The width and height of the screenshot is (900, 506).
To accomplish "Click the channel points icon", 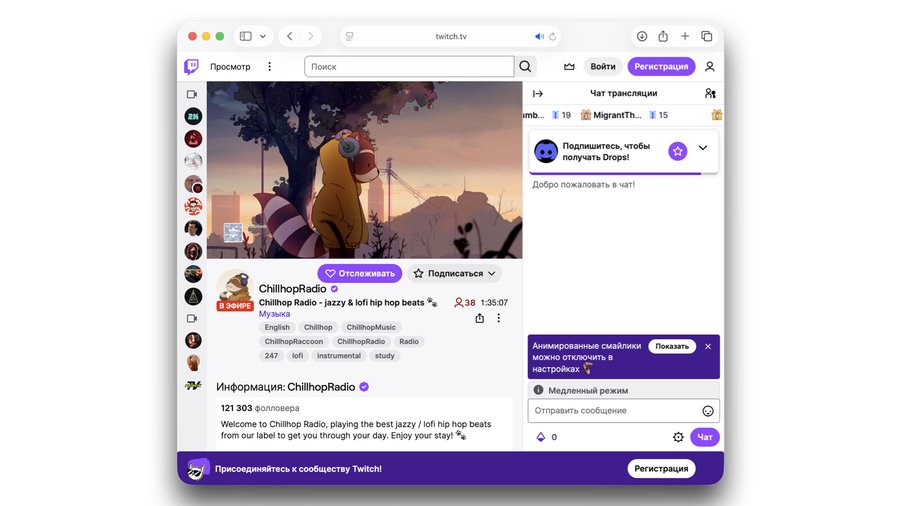I will (541, 437).
